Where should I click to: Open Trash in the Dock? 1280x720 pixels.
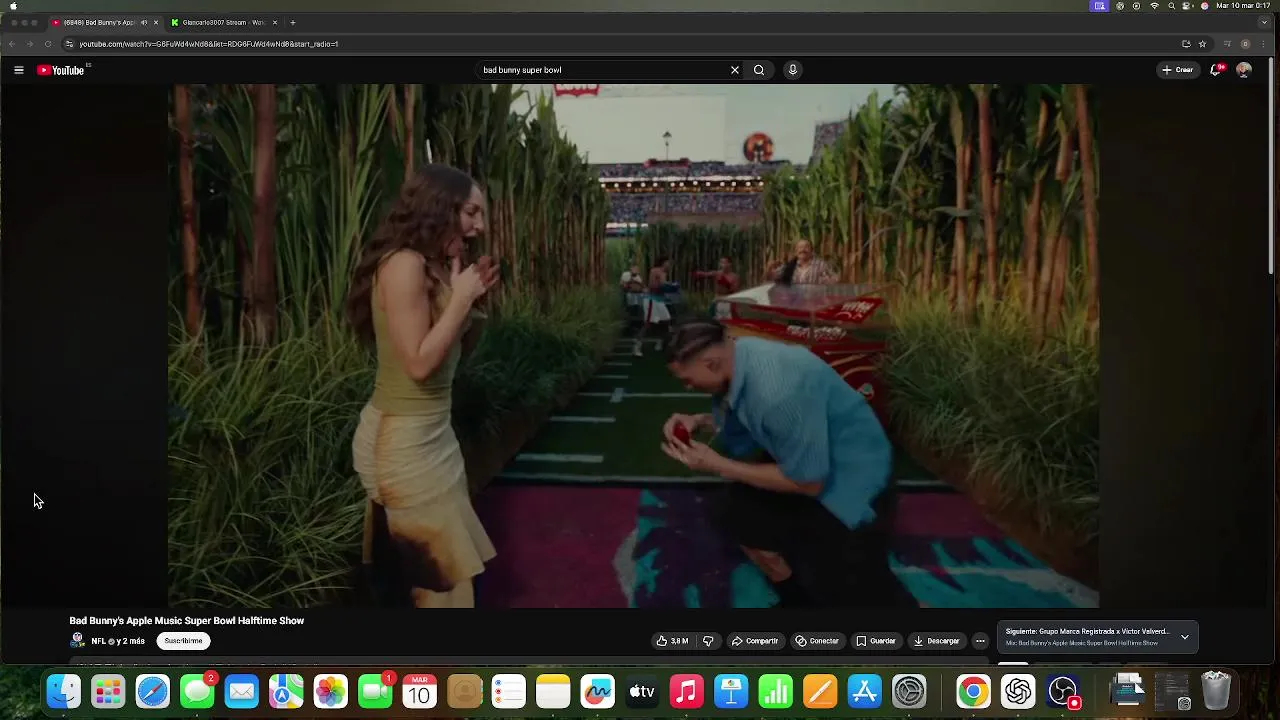click(1216, 692)
